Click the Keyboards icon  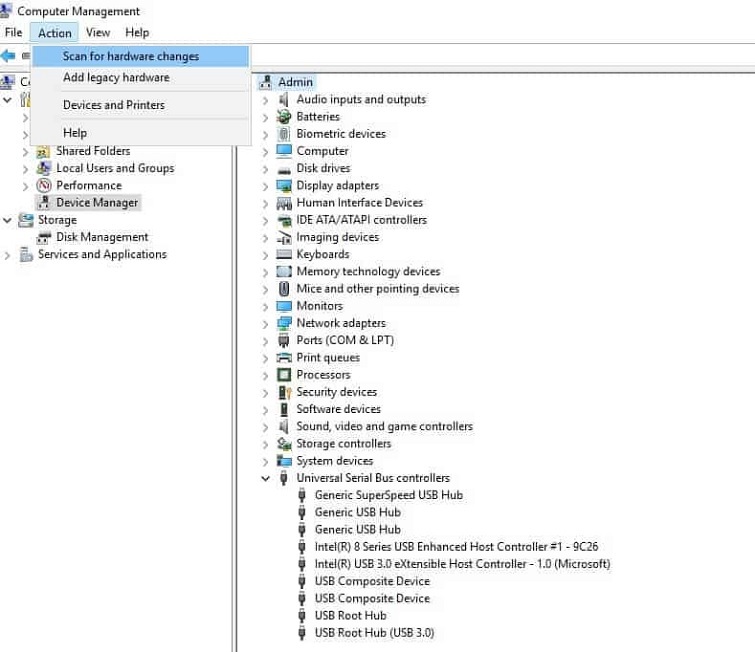pyautogui.click(x=284, y=254)
